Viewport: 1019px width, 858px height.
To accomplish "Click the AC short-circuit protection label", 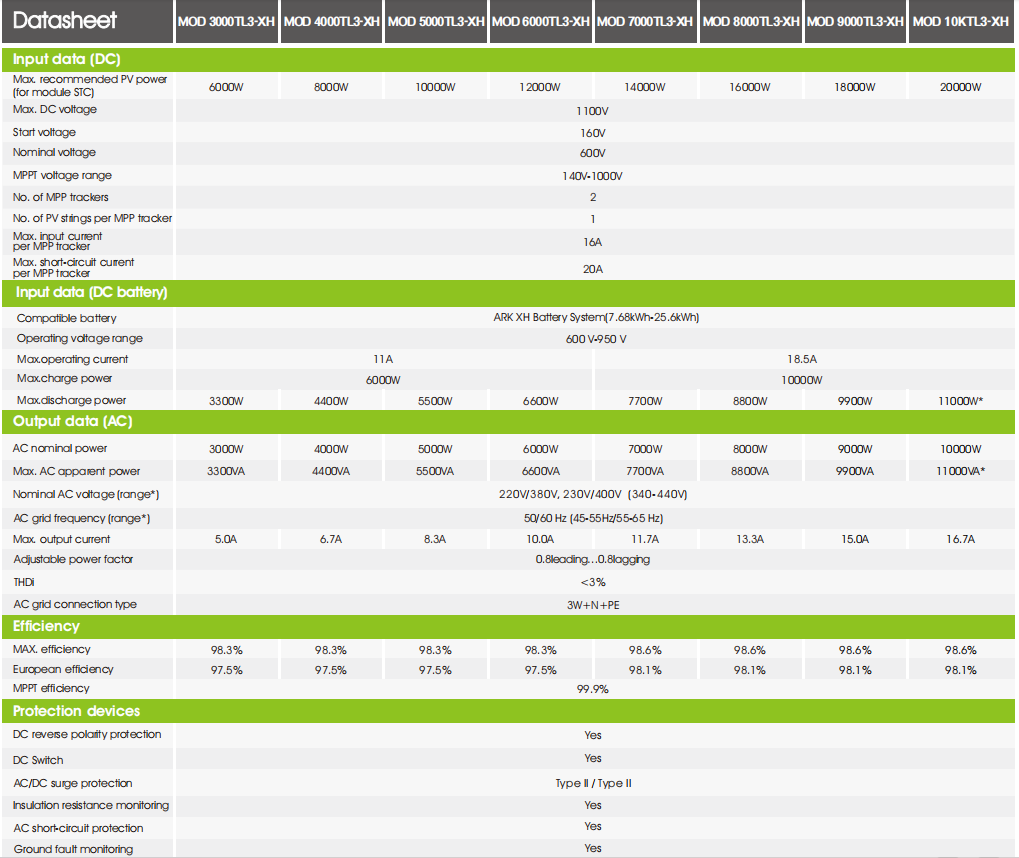I will click(78, 828).
